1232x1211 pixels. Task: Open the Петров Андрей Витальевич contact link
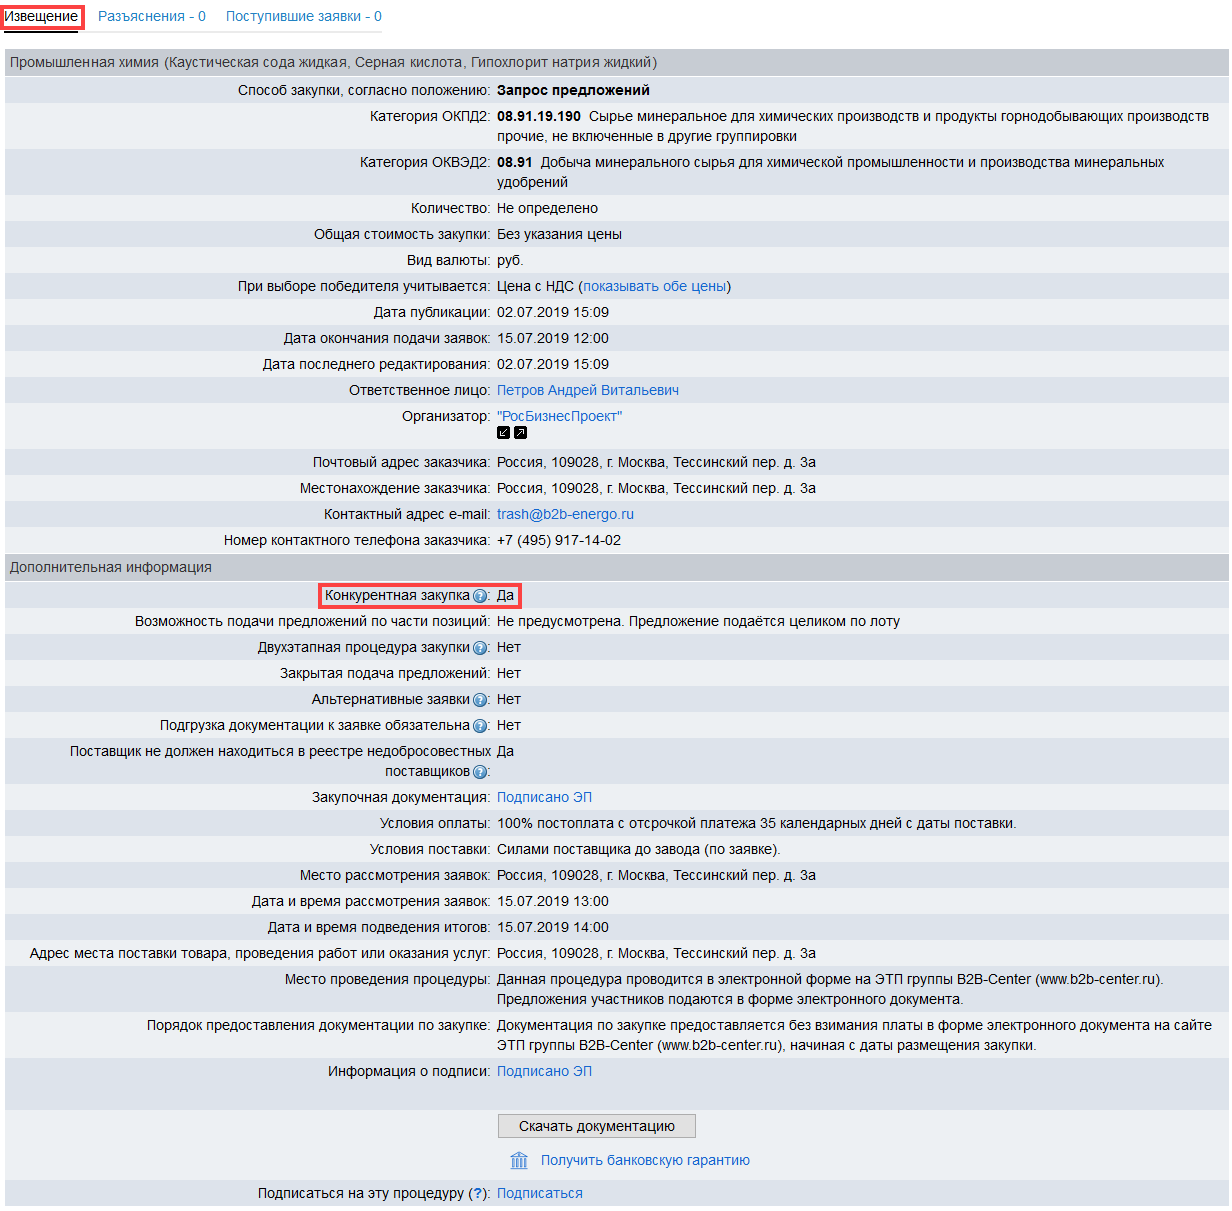587,390
